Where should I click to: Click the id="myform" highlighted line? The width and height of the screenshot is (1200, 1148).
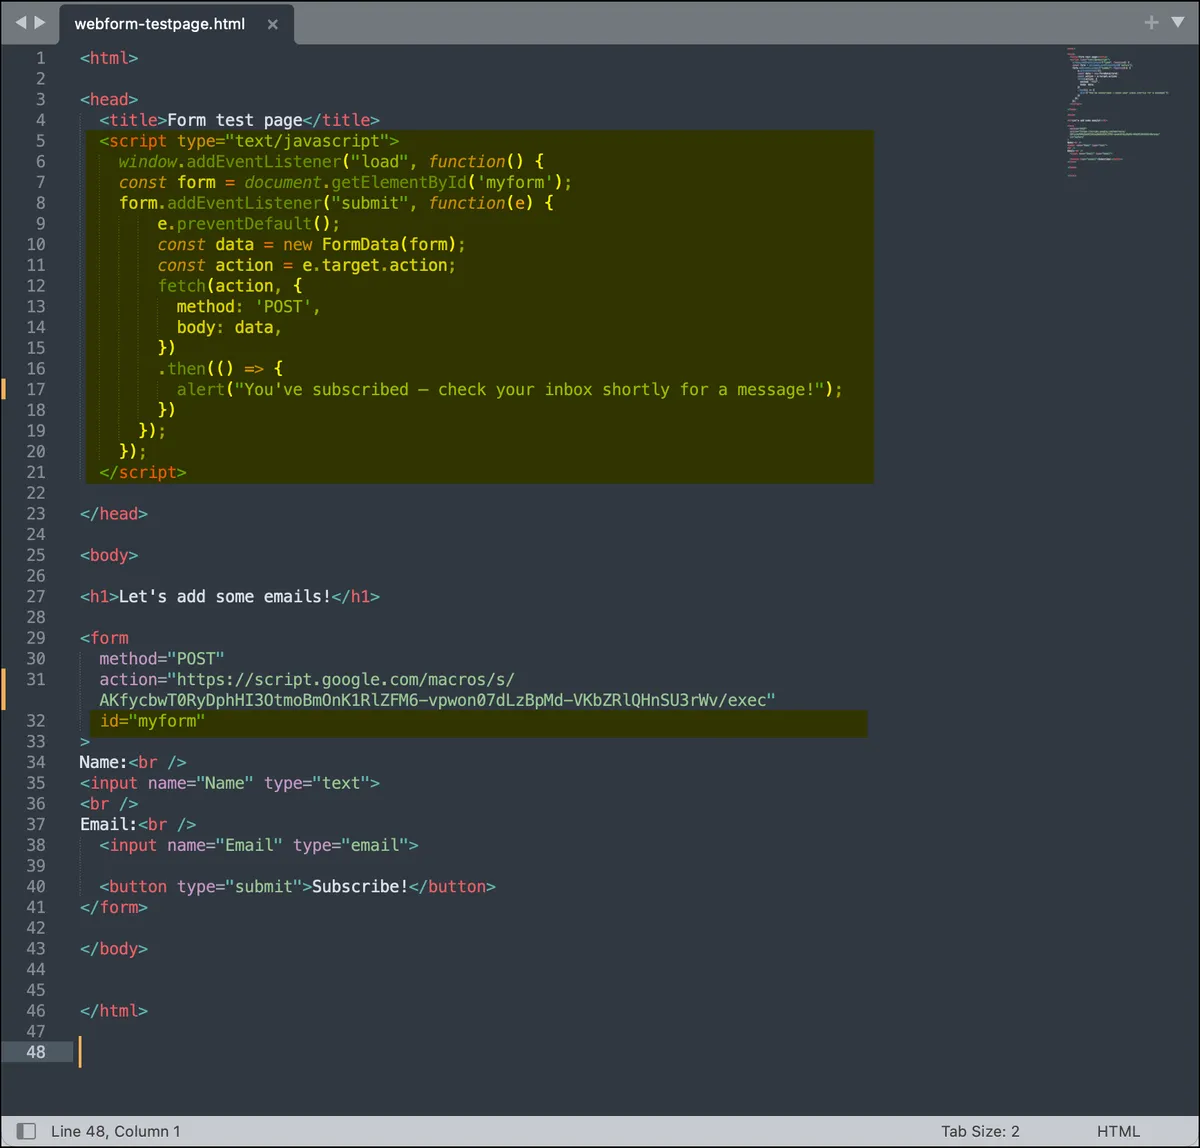click(152, 721)
